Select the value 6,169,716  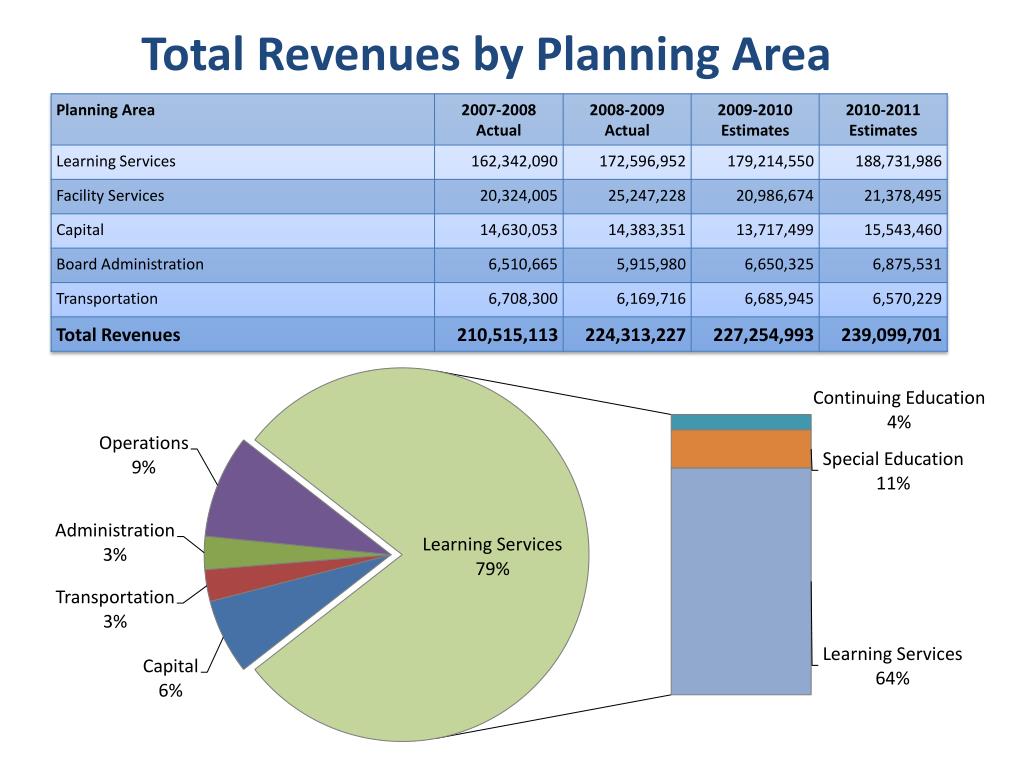click(x=651, y=299)
